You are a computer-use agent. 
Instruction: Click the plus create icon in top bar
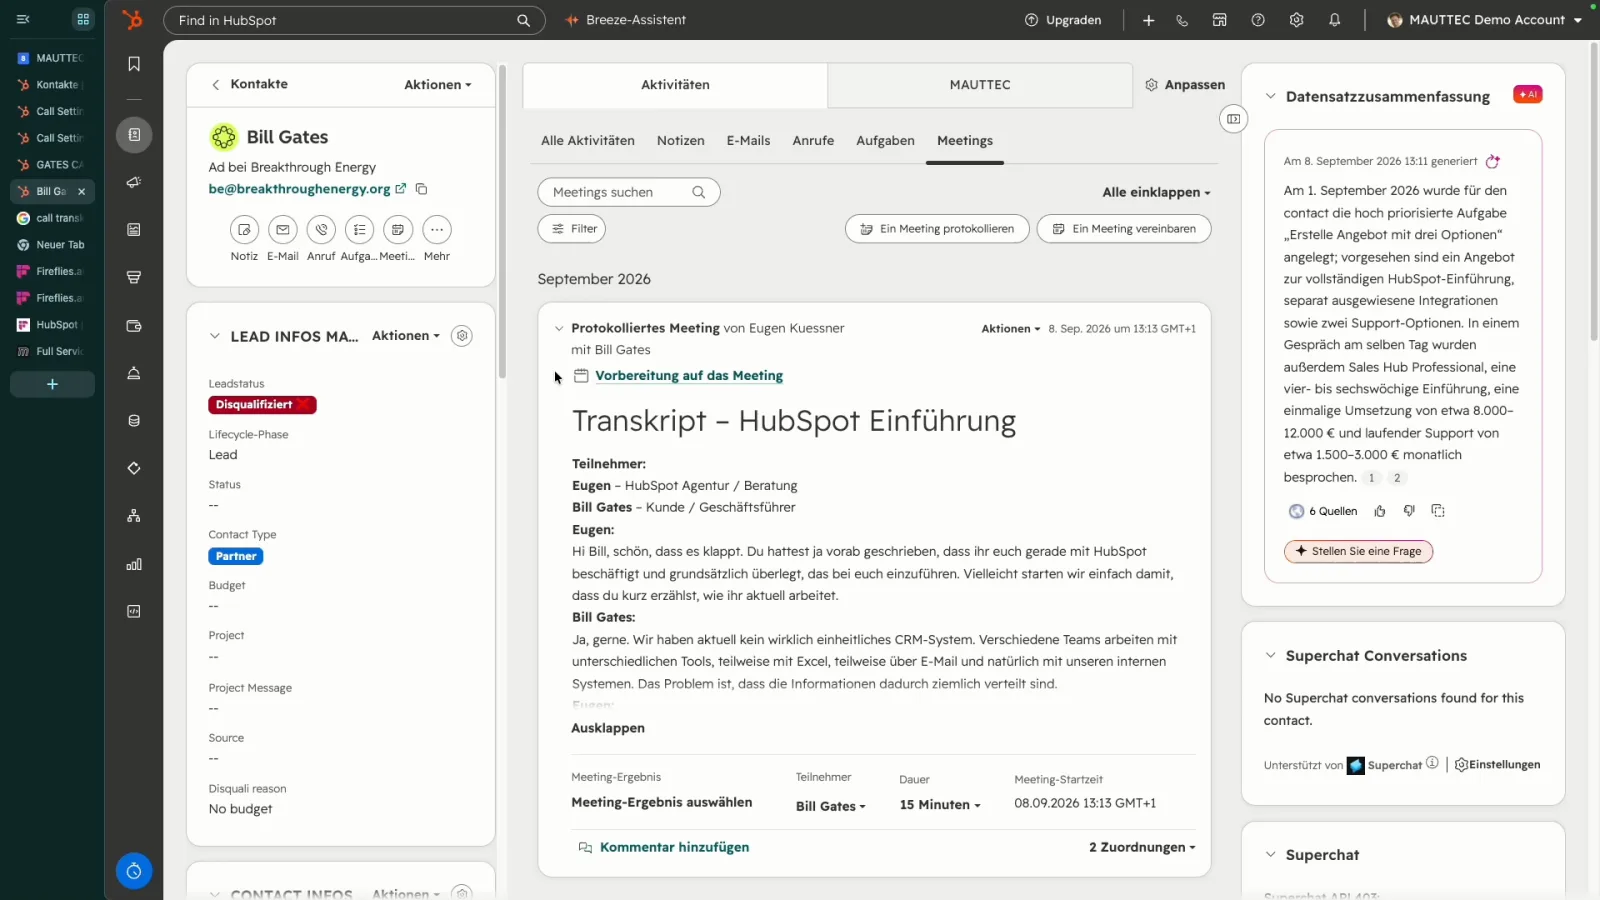click(1149, 20)
